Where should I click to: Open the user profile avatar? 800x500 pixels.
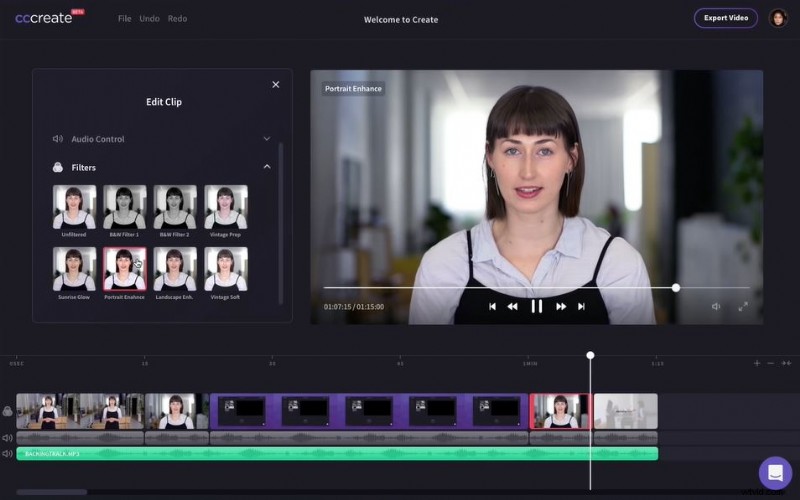(x=778, y=18)
